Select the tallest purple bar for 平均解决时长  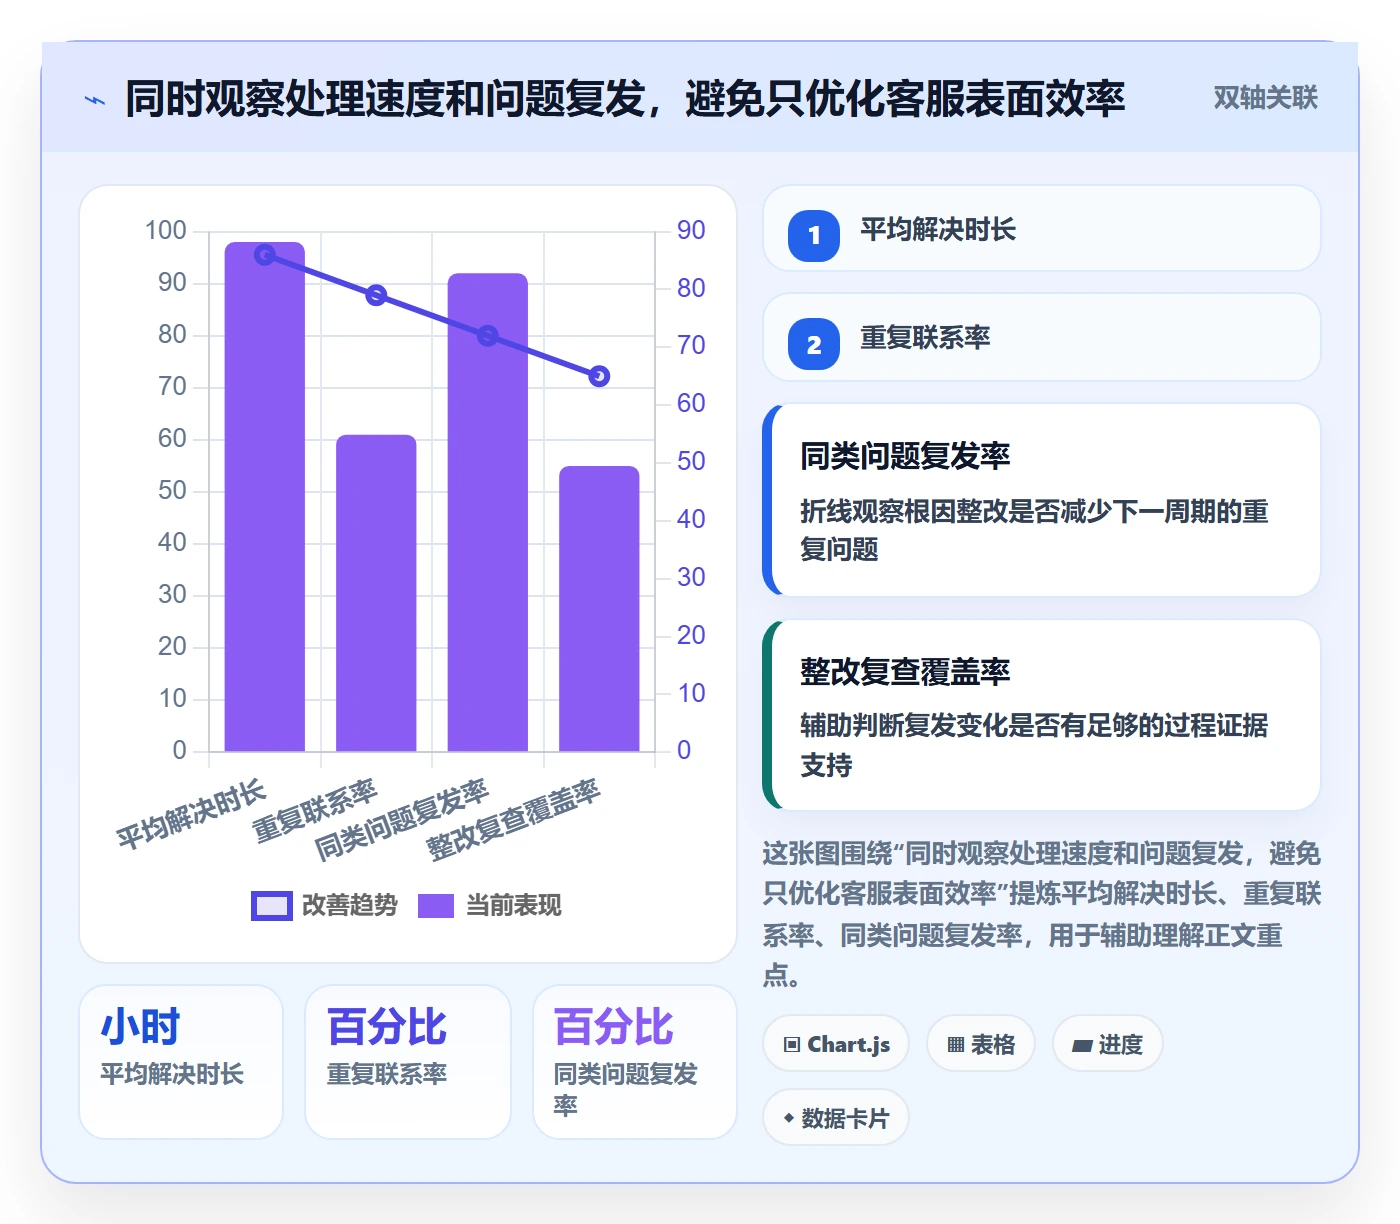(265, 496)
